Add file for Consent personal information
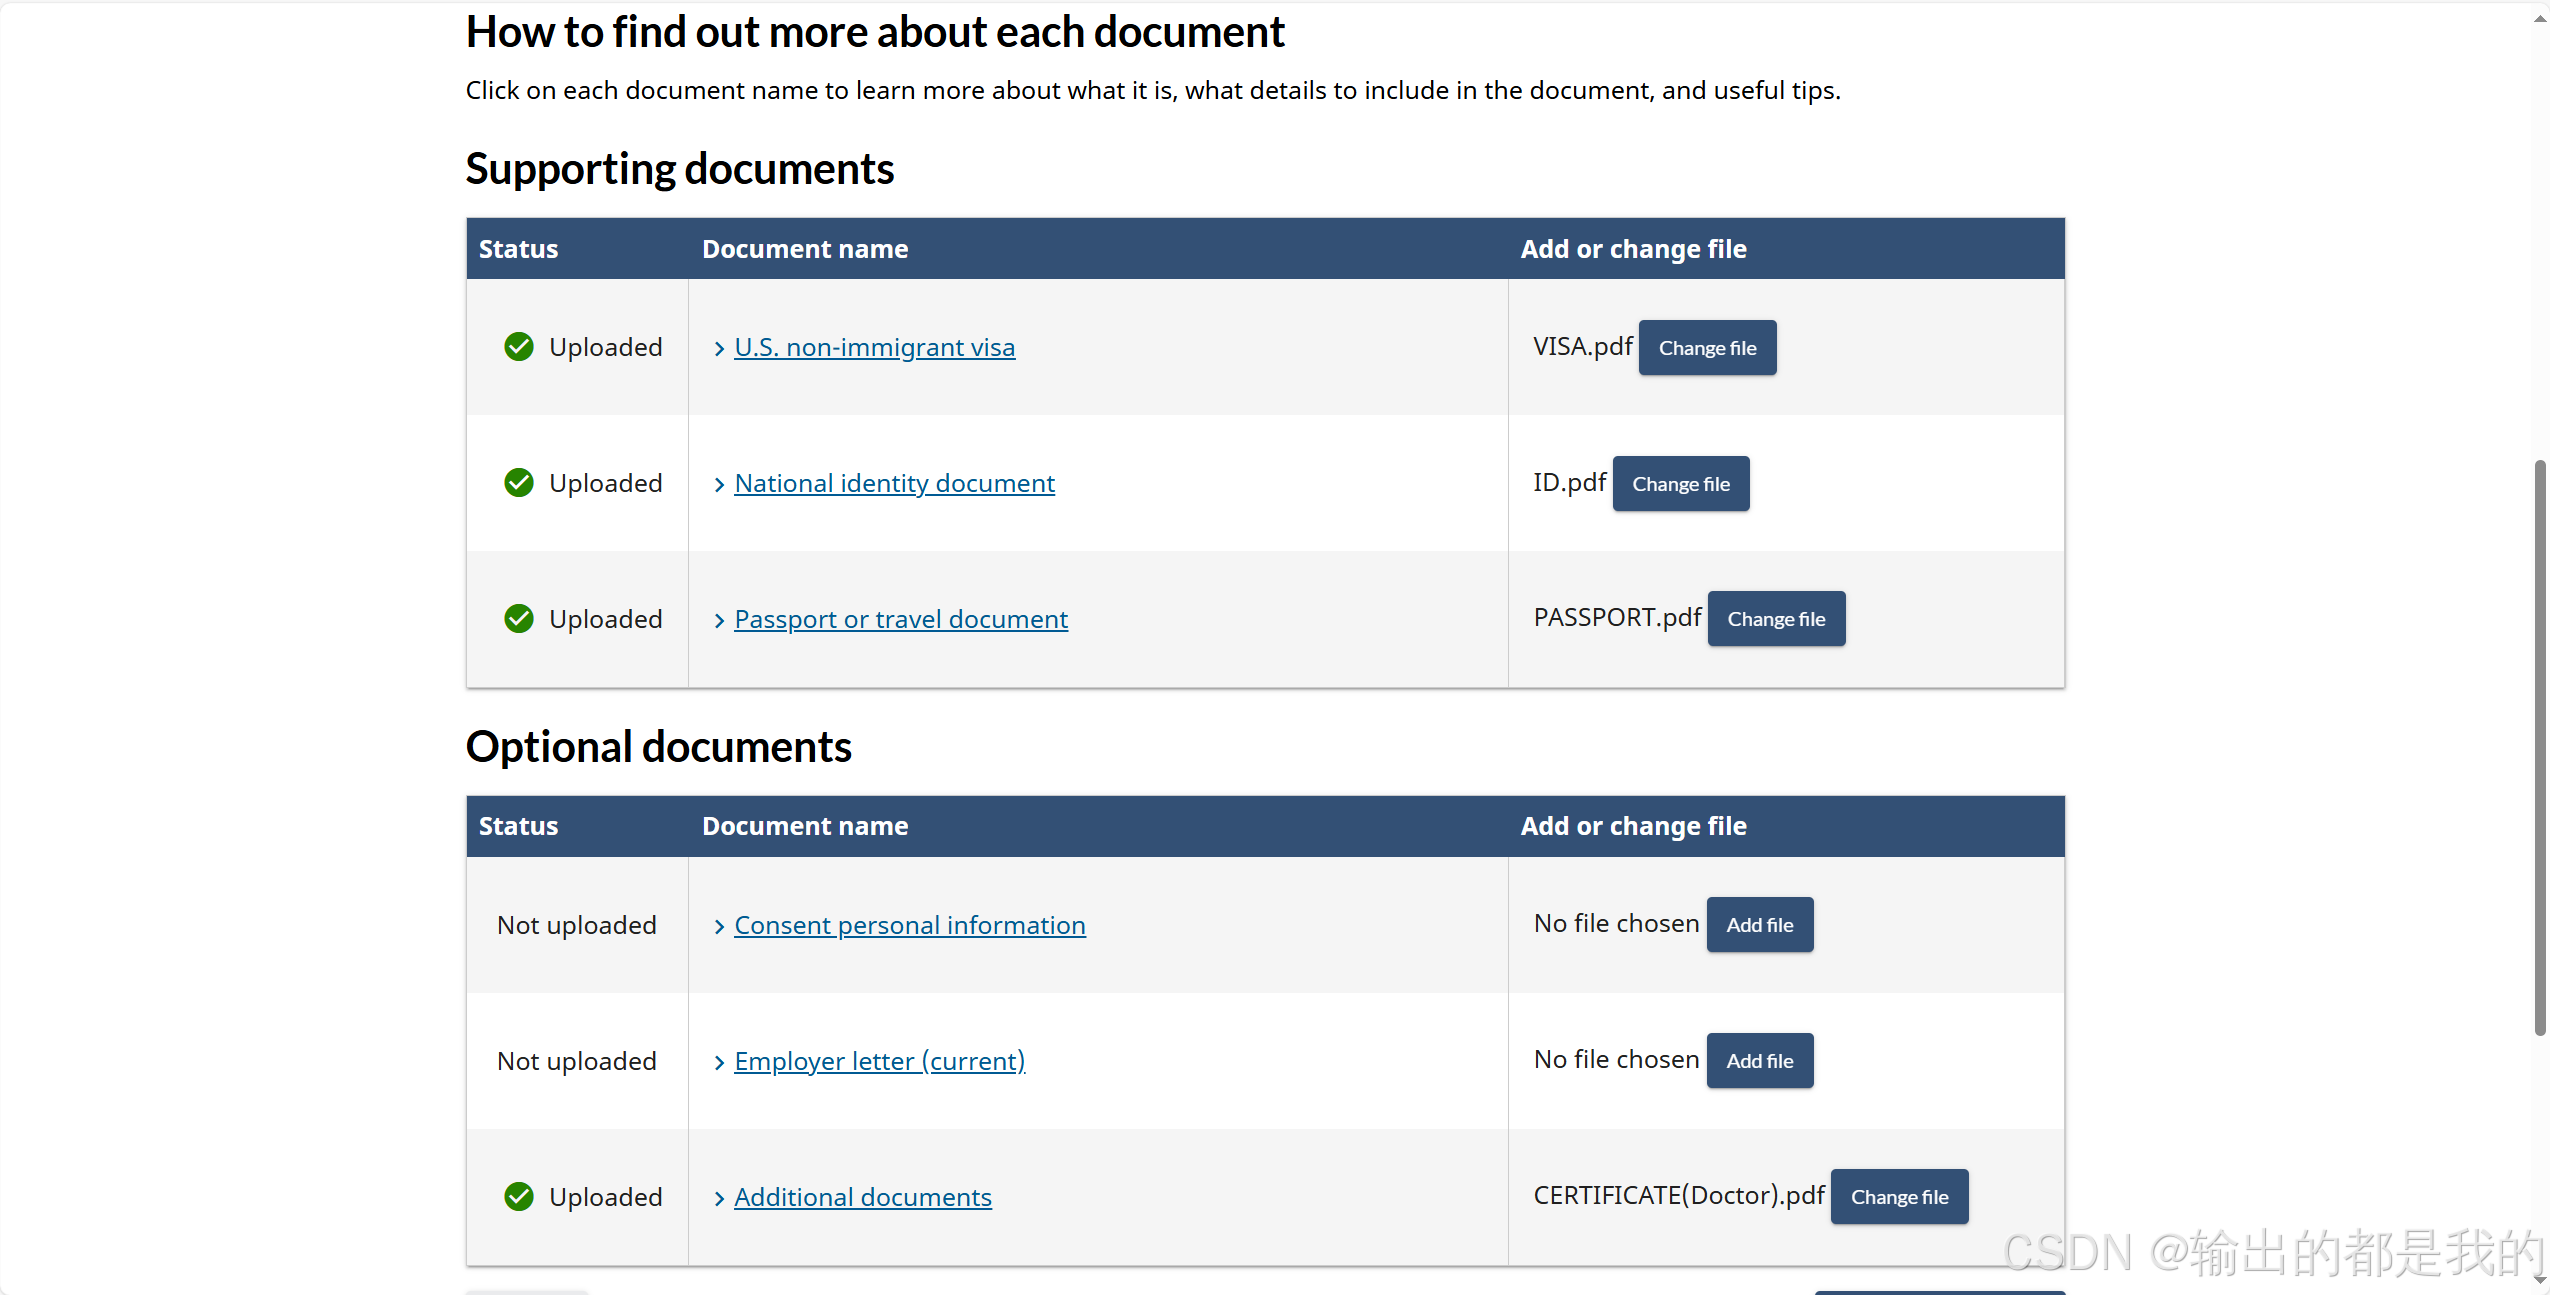Screen dimensions: 2550x1295 (1759, 925)
